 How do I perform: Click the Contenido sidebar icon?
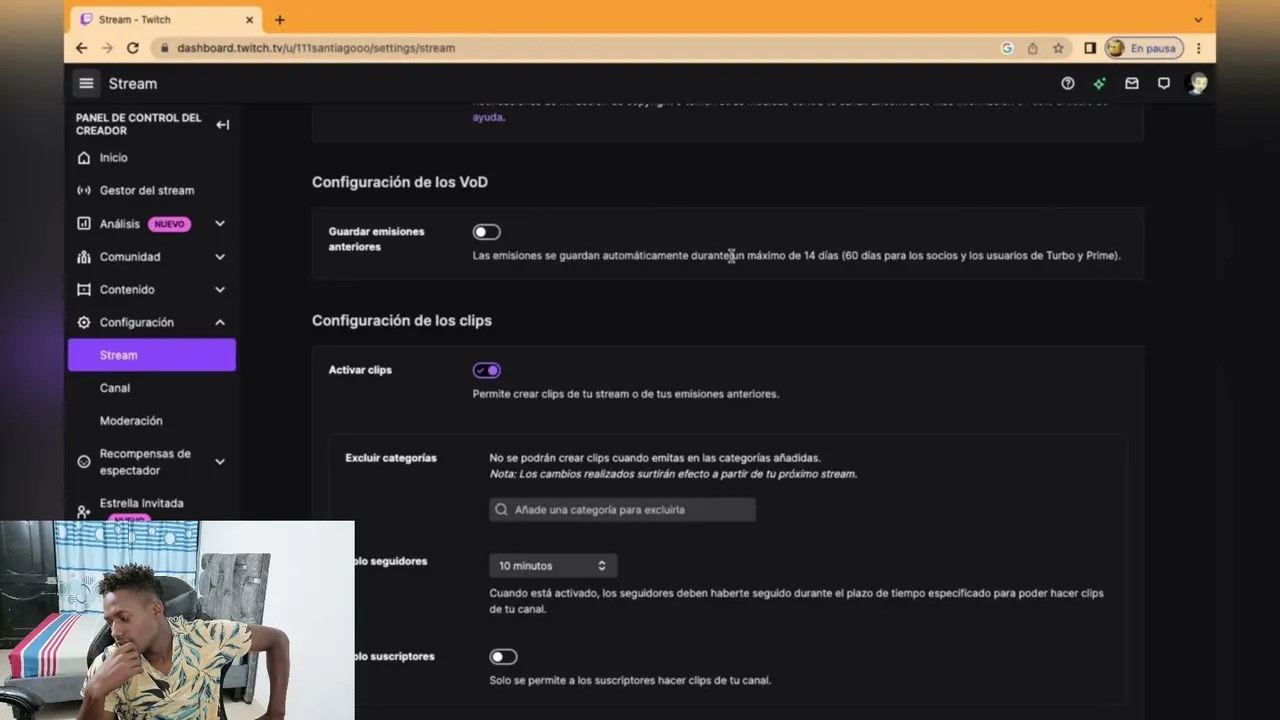(x=84, y=290)
